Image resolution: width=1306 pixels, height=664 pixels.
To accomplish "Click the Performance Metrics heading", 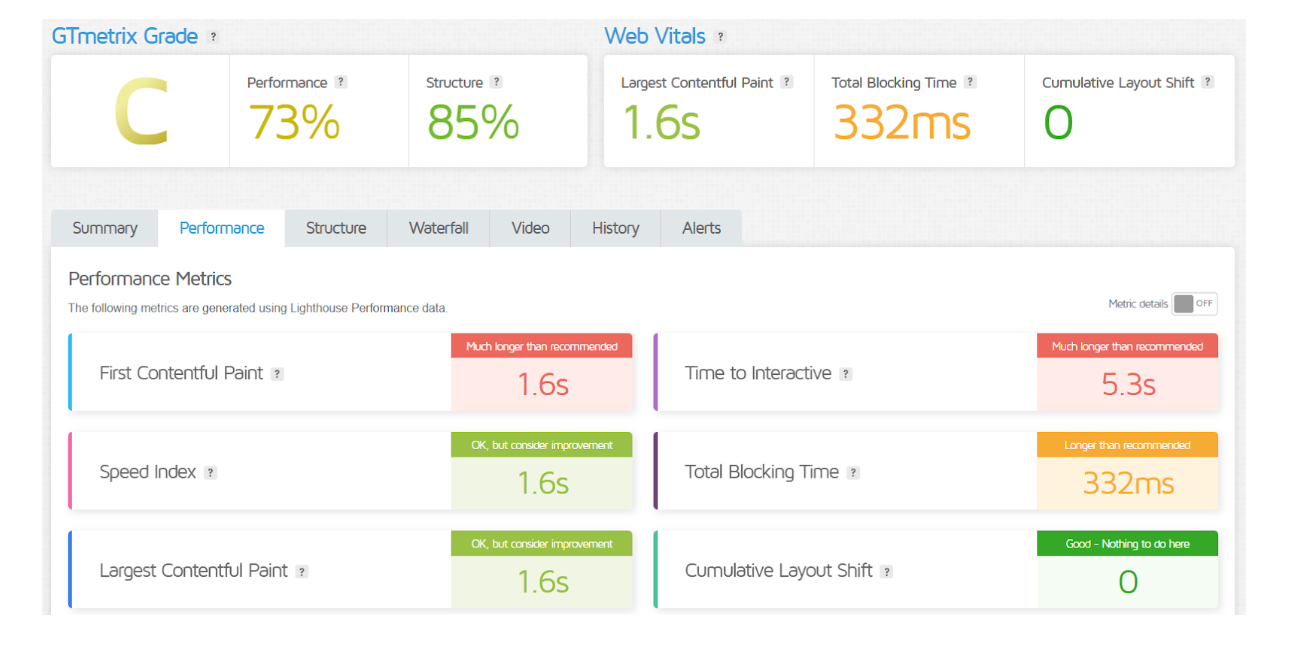I will [150, 279].
